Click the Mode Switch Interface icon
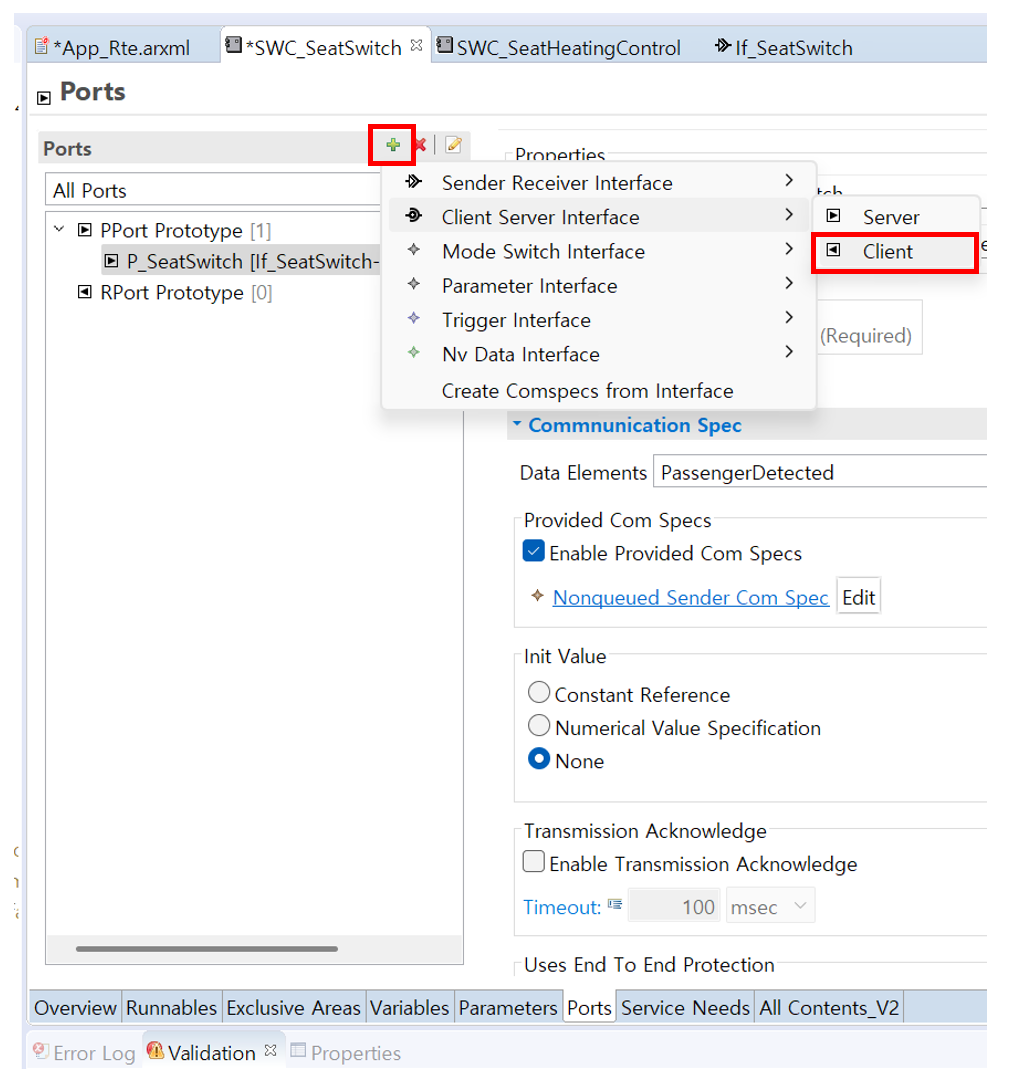Viewport: 1018px width, 1081px height. pyautogui.click(x=414, y=250)
